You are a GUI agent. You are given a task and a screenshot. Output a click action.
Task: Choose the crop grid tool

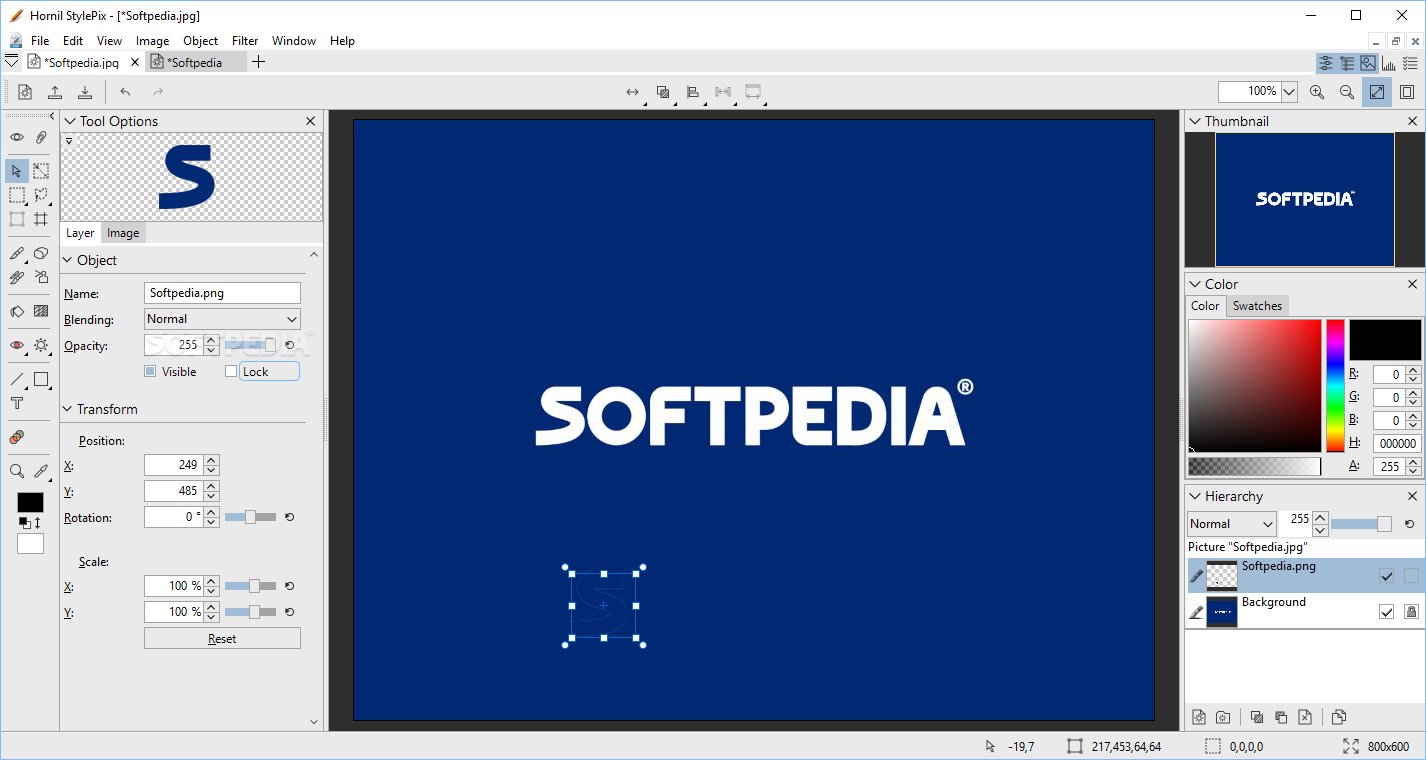(x=41, y=219)
